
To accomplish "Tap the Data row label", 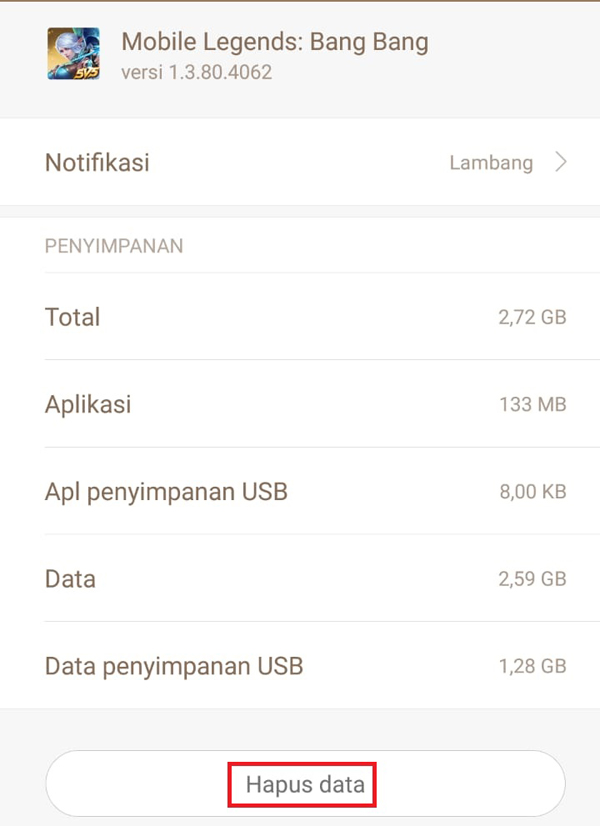I will [x=70, y=579].
